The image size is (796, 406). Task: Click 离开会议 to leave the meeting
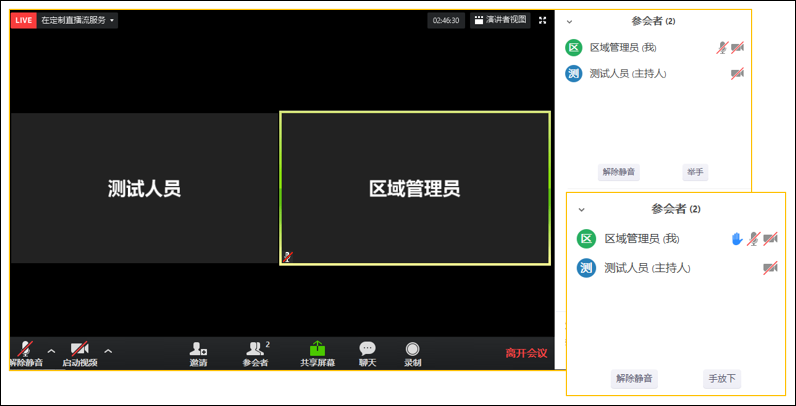[x=526, y=353]
